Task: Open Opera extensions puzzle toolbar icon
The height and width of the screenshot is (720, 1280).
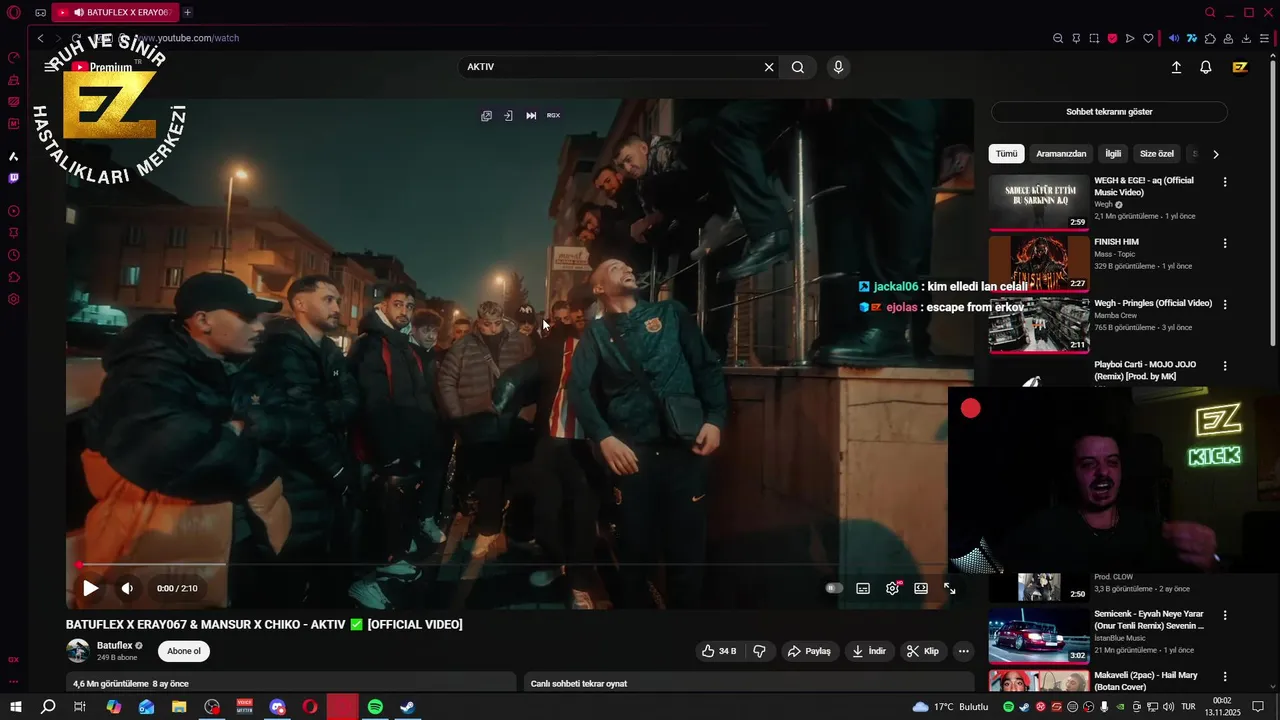Action: 1210,38
